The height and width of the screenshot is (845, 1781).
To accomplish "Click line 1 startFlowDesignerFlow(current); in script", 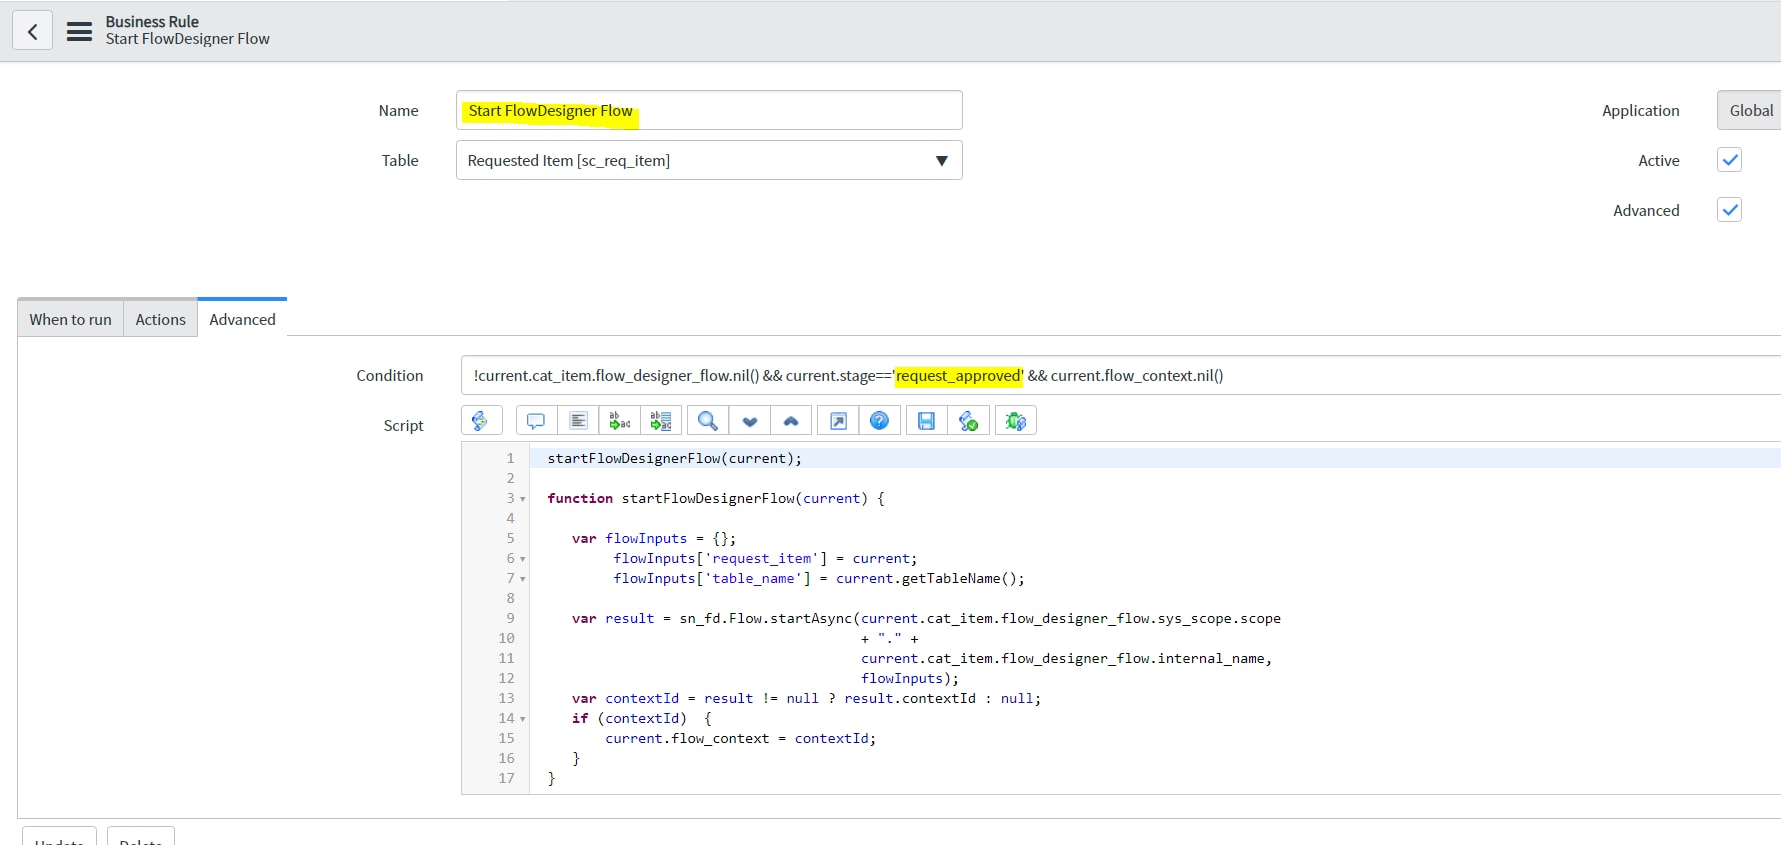I will [674, 458].
